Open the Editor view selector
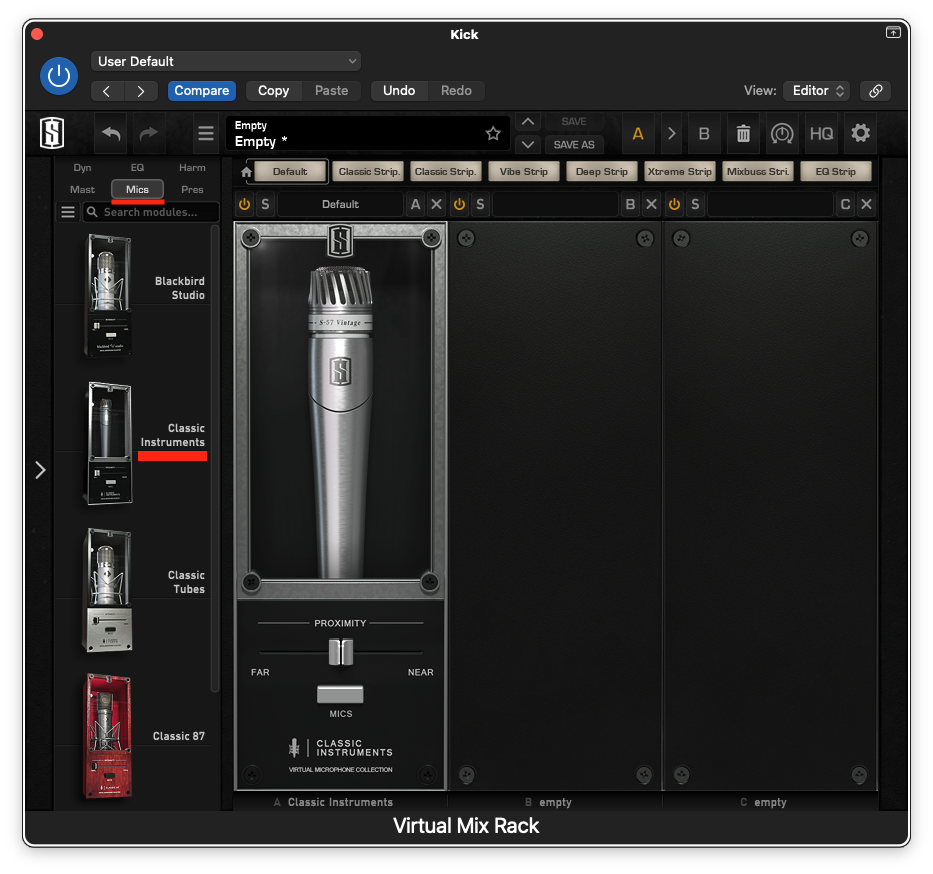933x874 pixels. click(816, 90)
